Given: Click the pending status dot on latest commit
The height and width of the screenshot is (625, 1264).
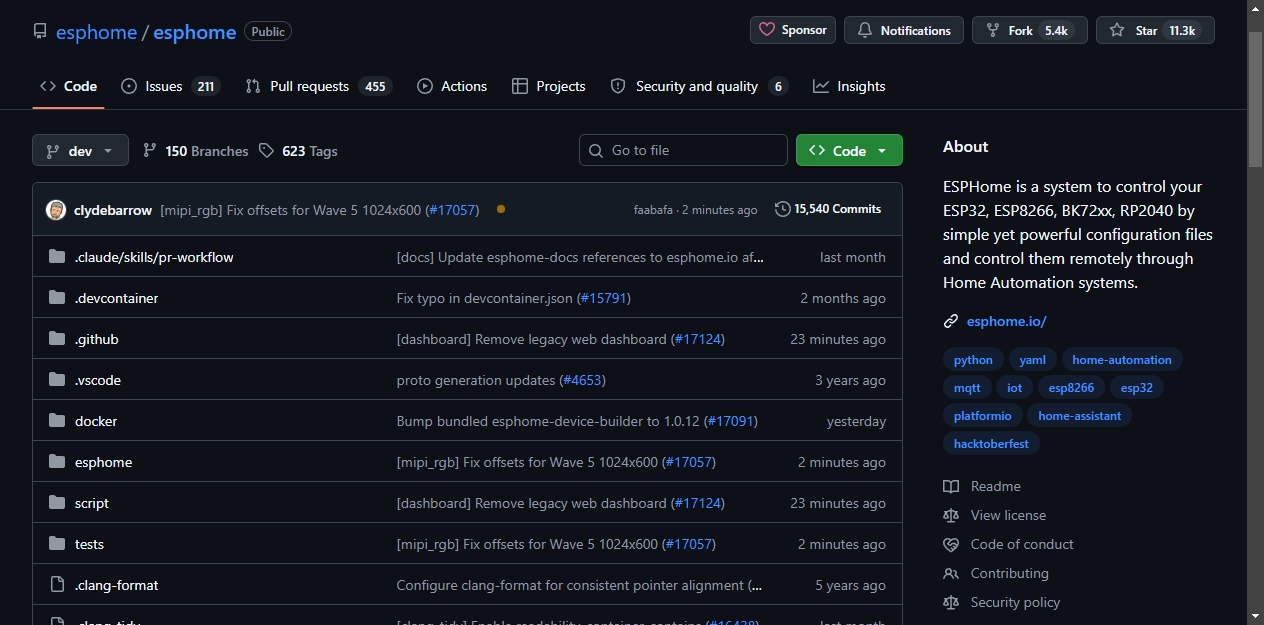Looking at the screenshot, I should click(501, 209).
